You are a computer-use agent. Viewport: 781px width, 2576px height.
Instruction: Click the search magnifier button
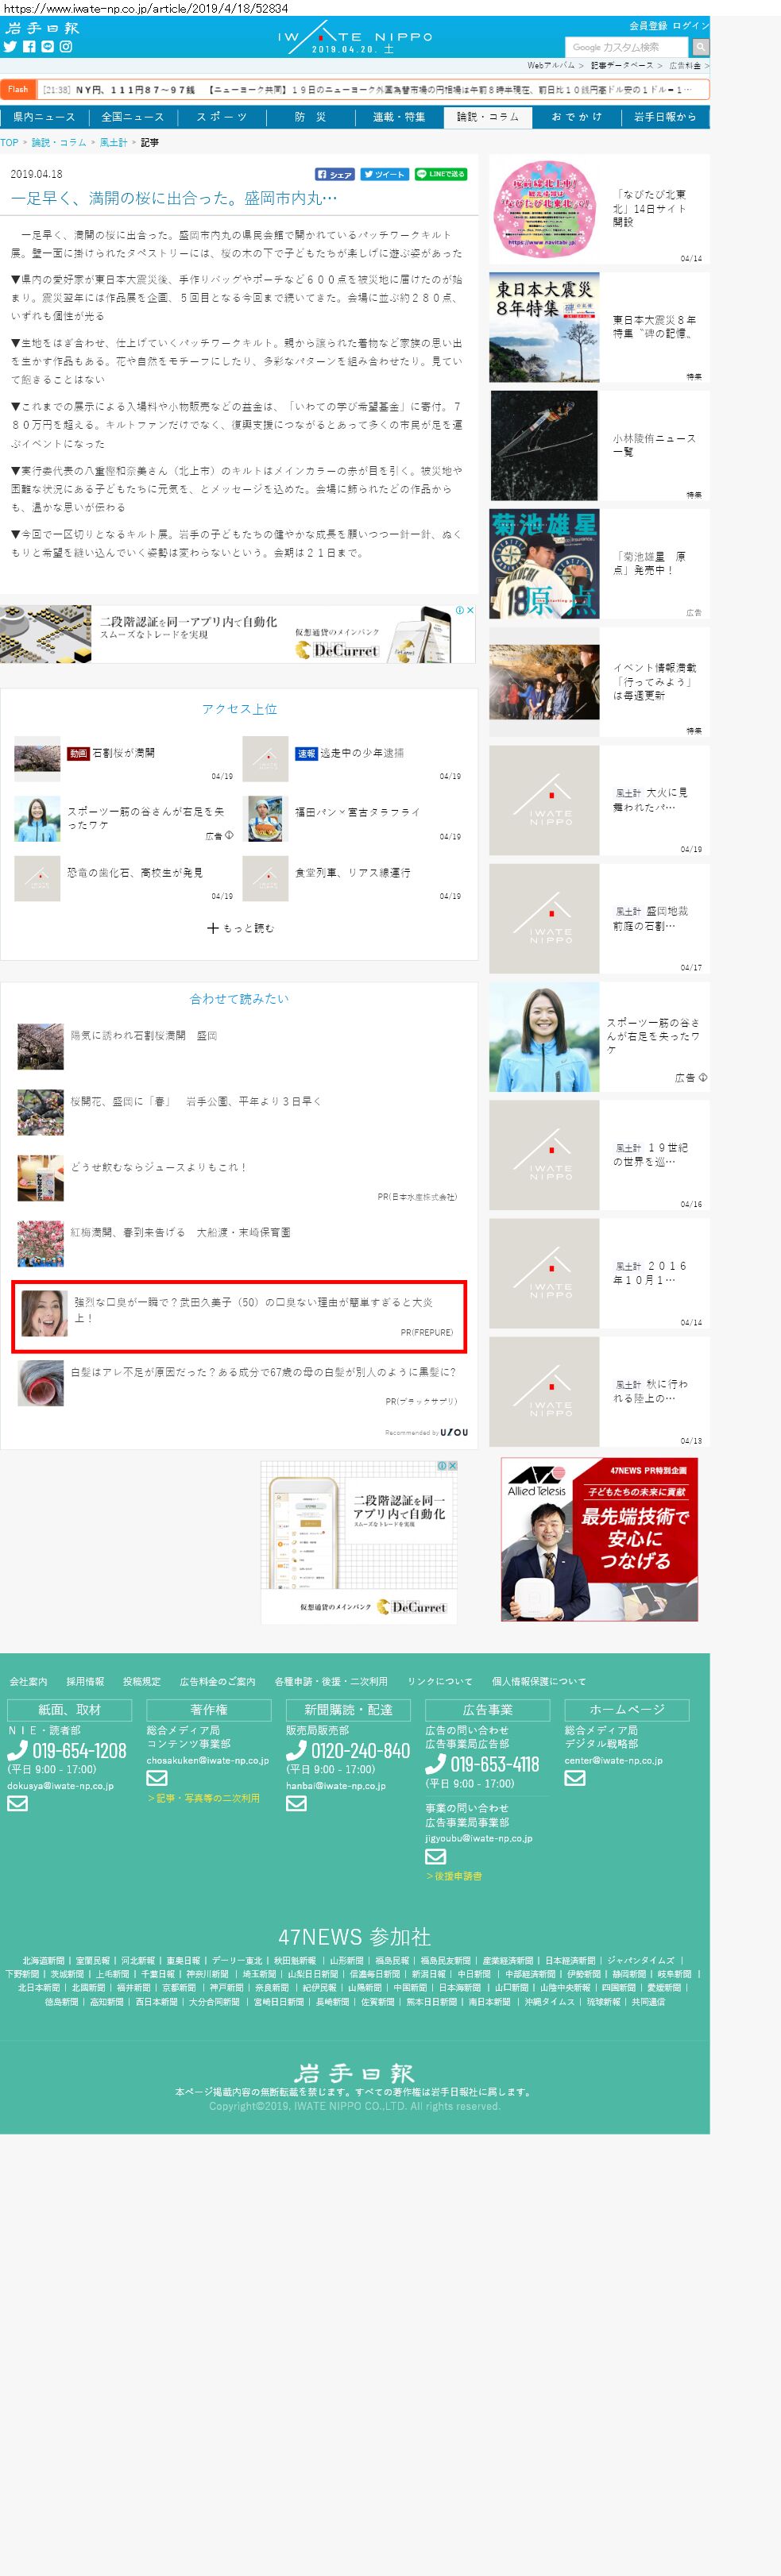coord(700,47)
